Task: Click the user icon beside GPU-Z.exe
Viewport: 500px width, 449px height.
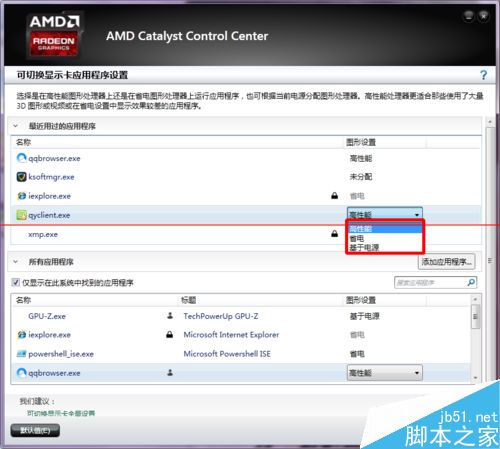Action: point(170,315)
